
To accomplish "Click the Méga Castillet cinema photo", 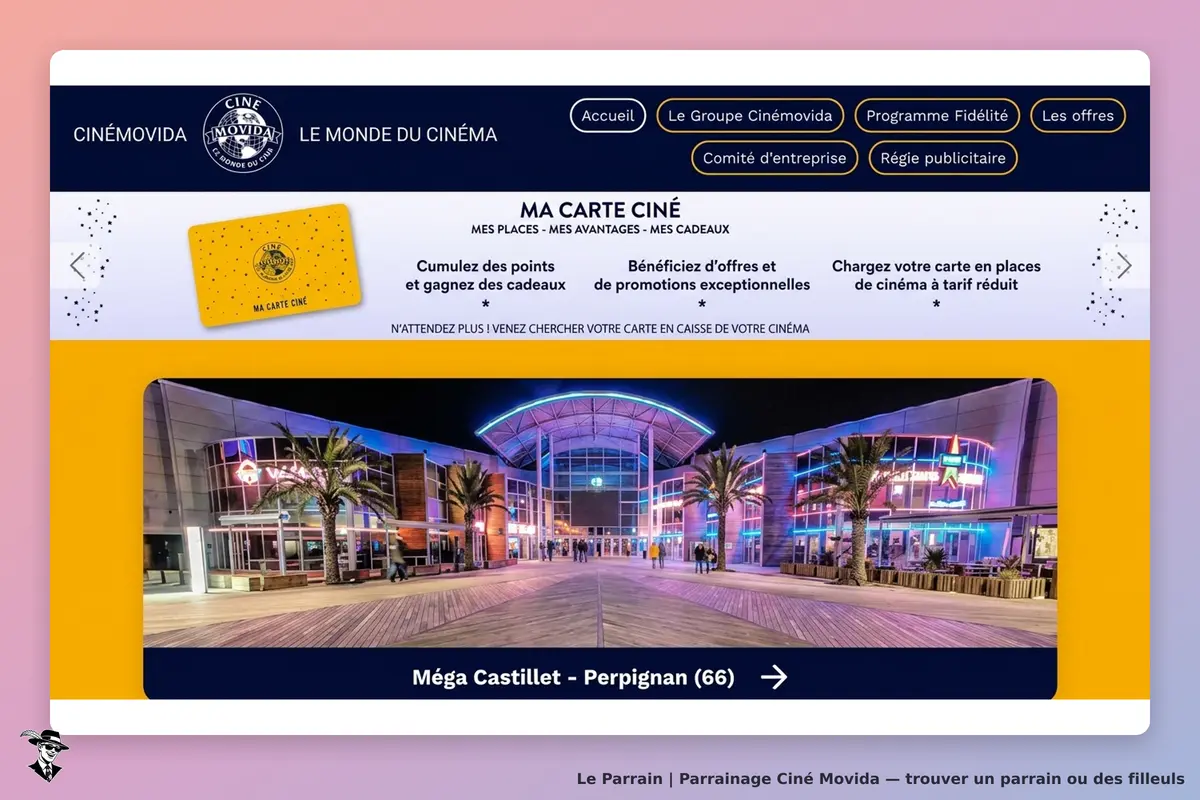I will pos(600,513).
